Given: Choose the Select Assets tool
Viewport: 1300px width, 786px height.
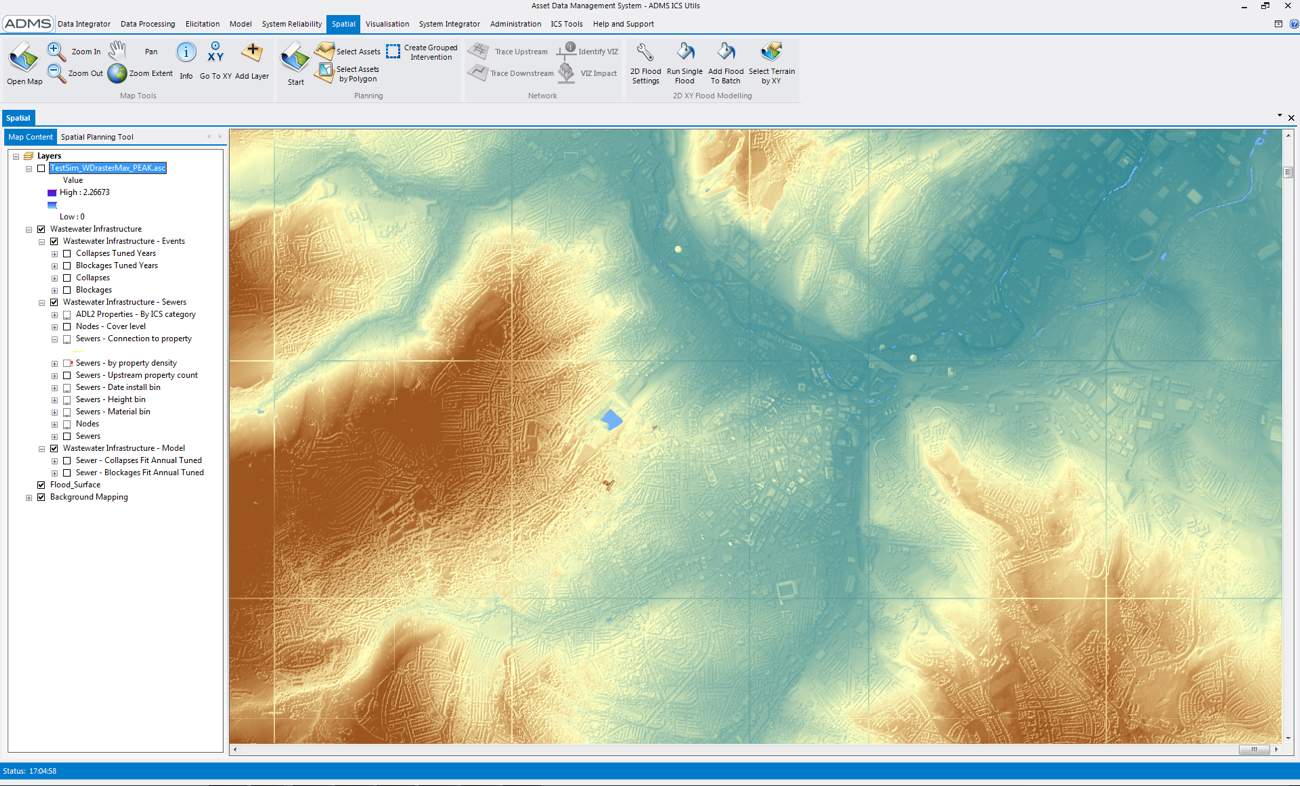Looking at the screenshot, I should tap(347, 51).
